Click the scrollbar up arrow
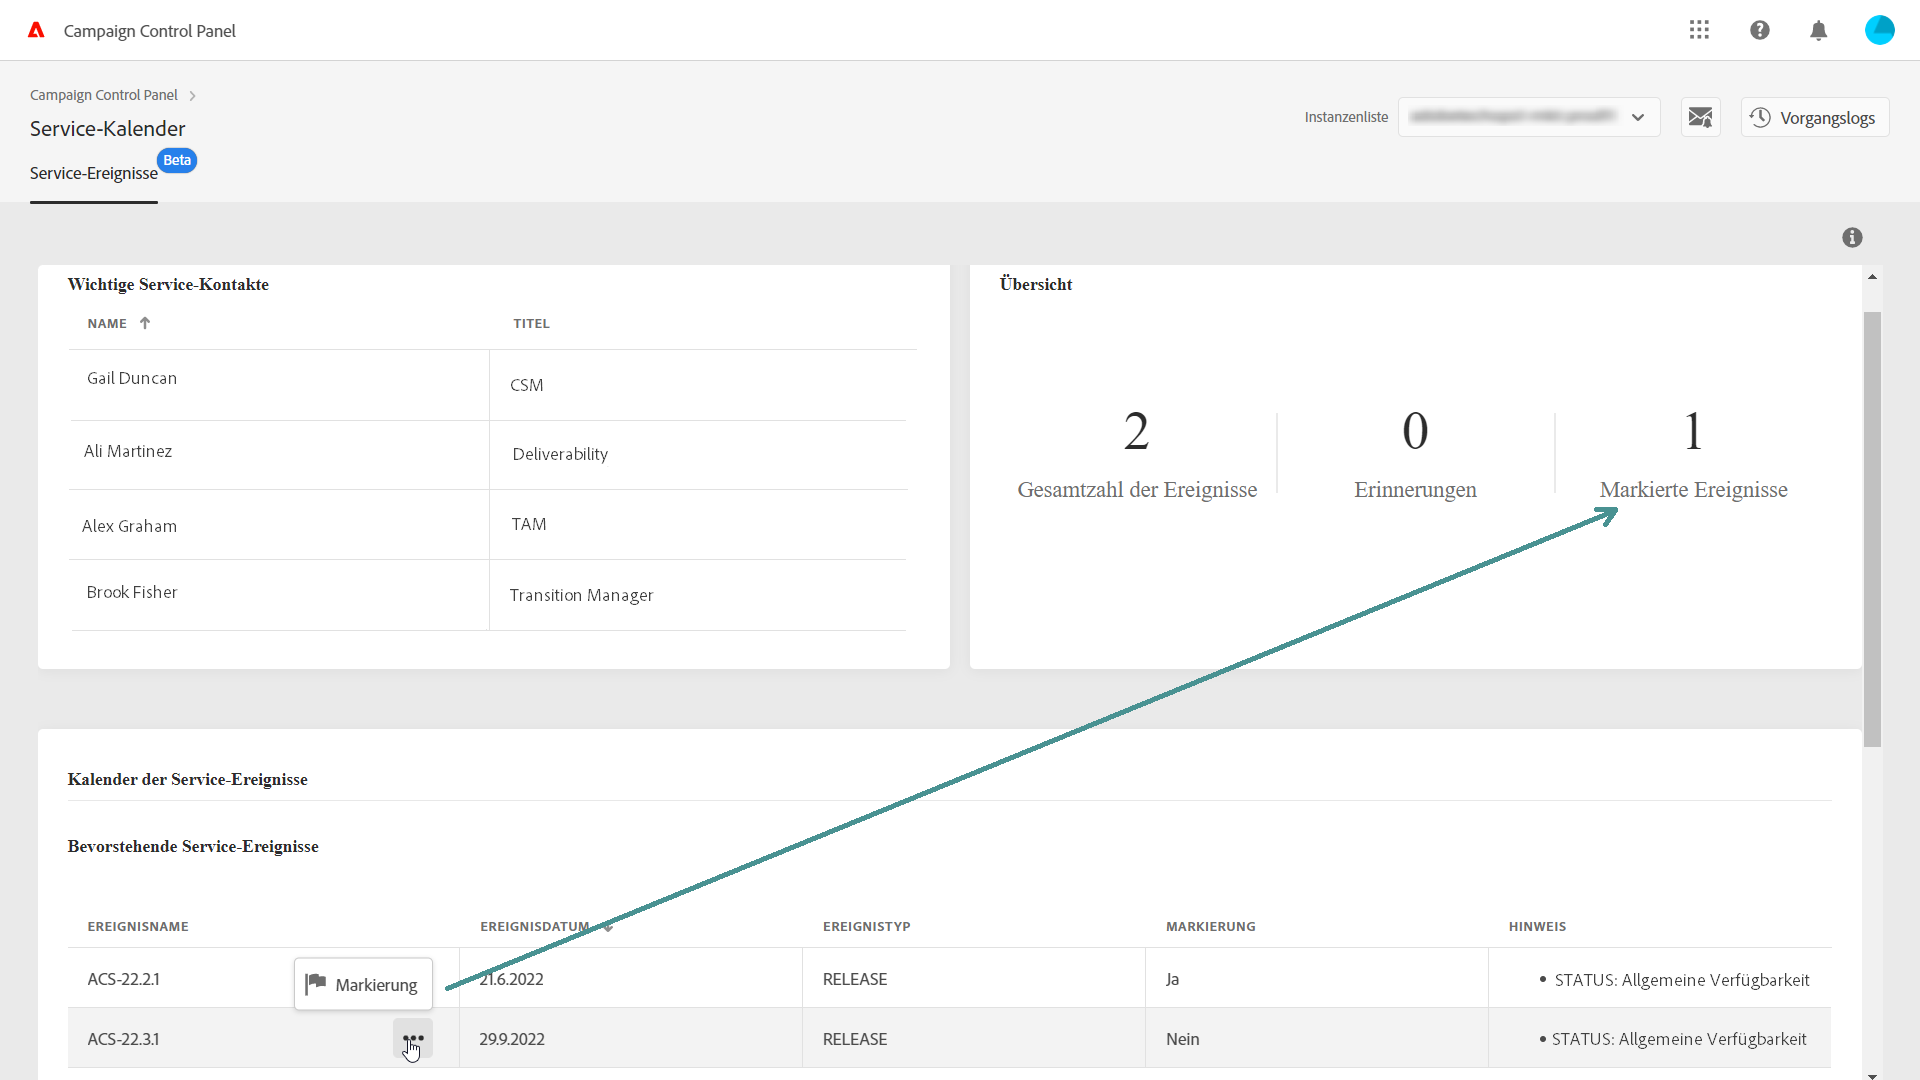Viewport: 1920px width, 1080px height. click(x=1872, y=277)
